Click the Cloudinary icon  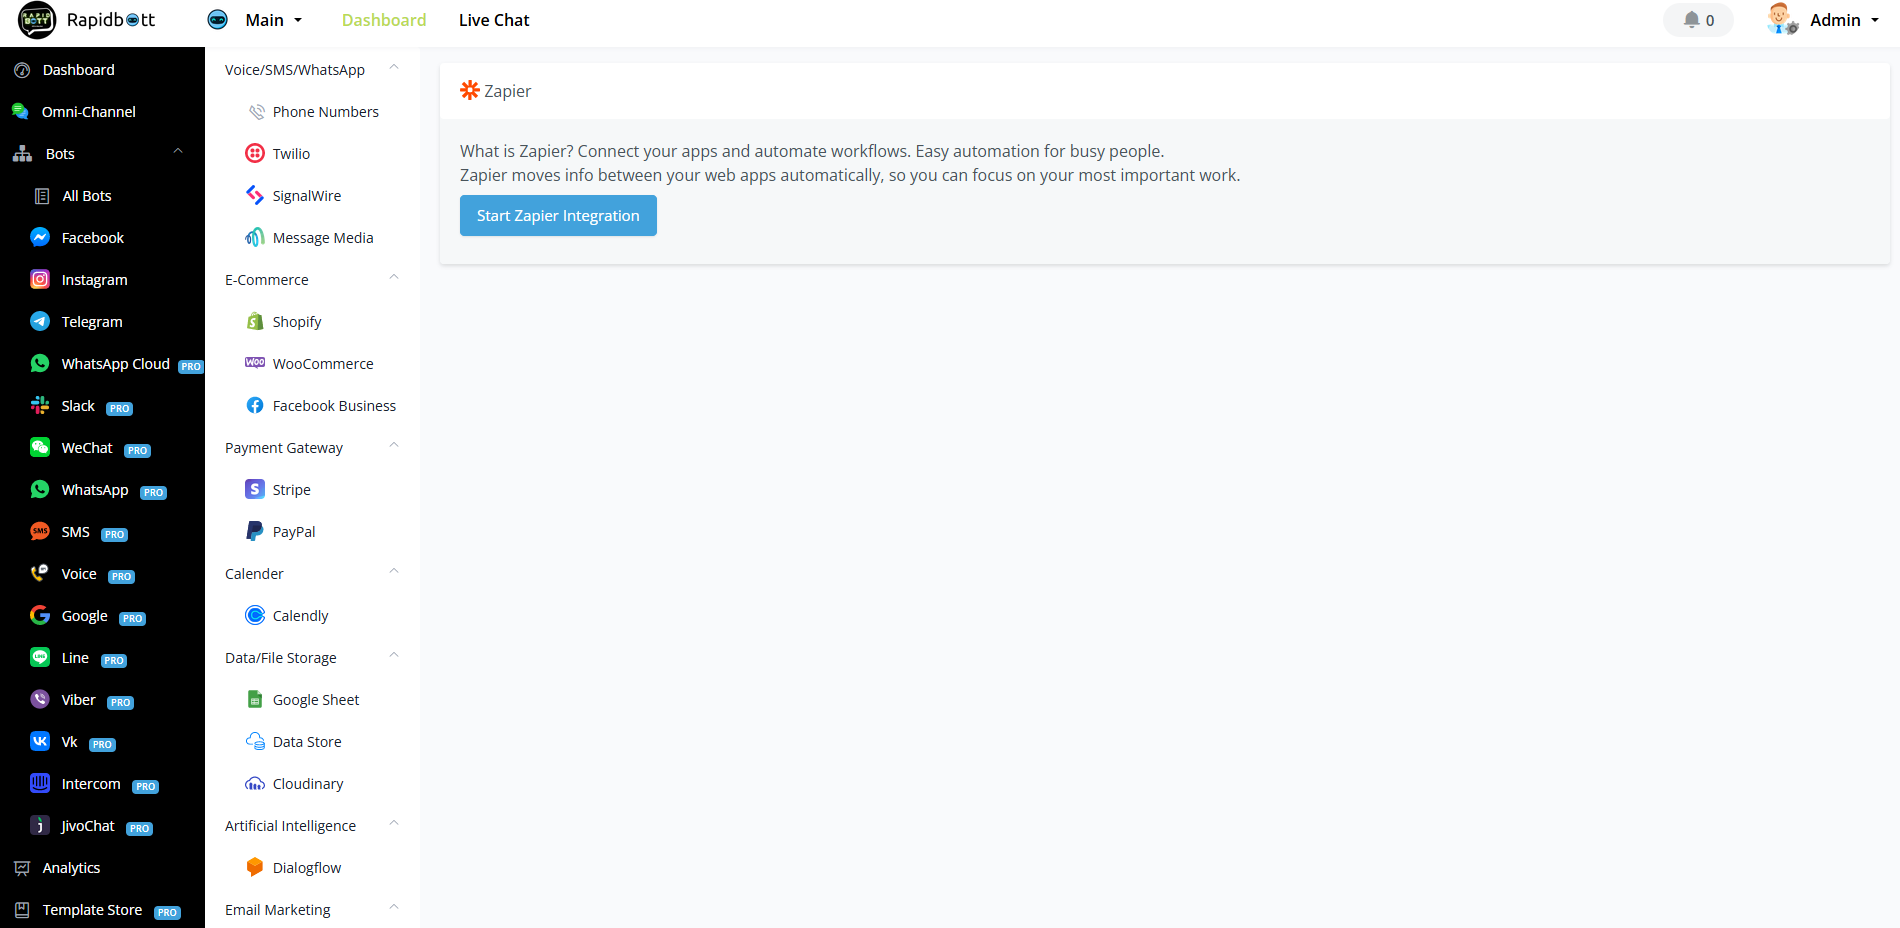[255, 783]
